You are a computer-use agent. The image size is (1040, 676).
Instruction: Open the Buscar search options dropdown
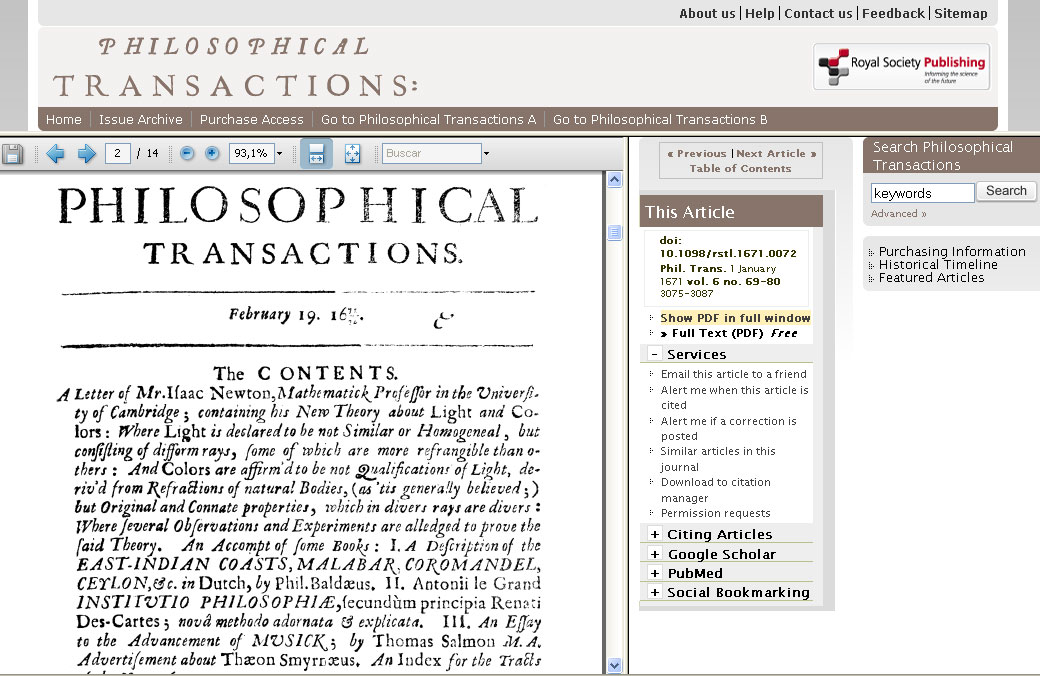486,154
